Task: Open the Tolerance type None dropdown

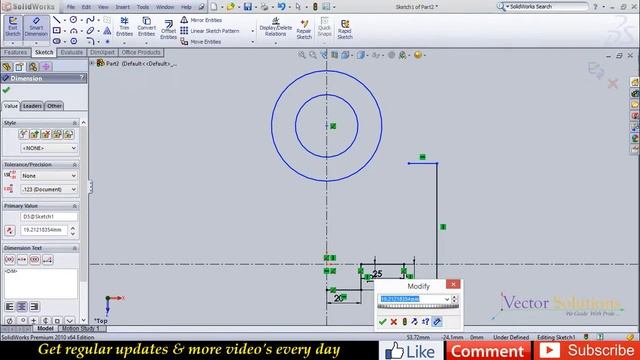Action: pyautogui.click(x=49, y=176)
